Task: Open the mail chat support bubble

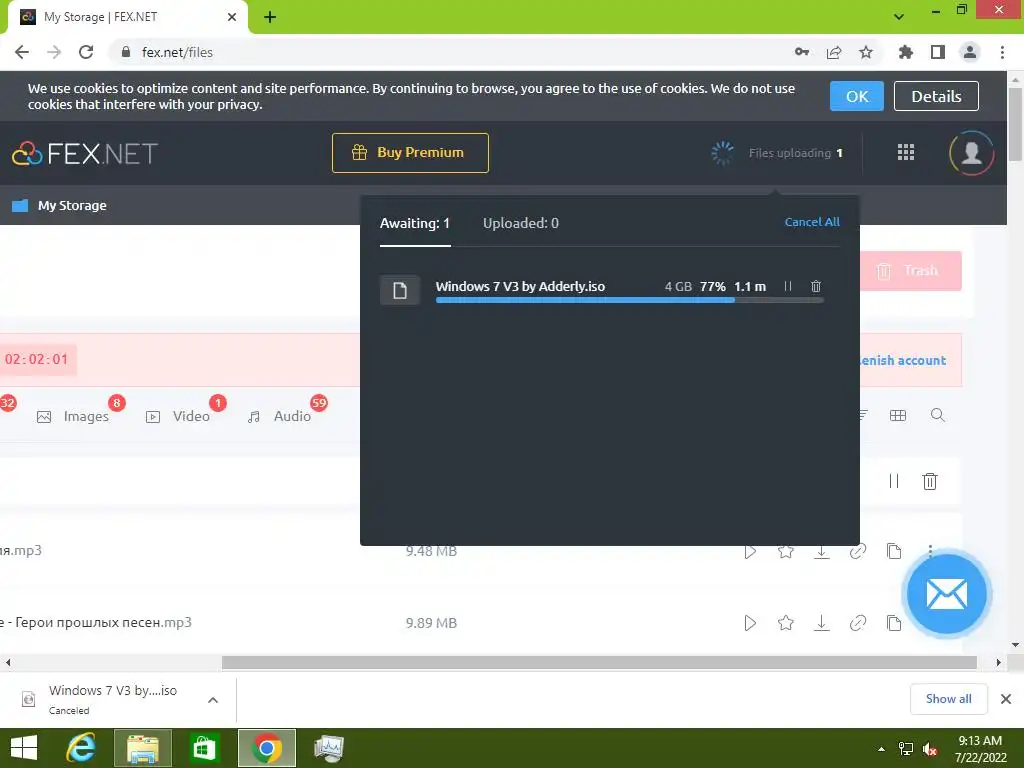Action: 946,594
